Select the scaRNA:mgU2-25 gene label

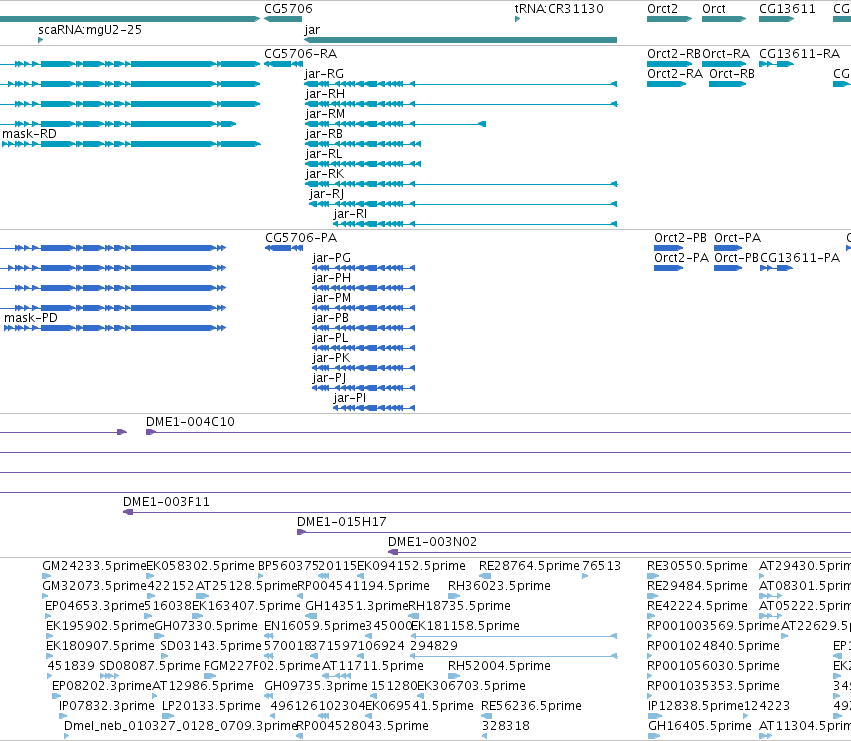click(90, 30)
